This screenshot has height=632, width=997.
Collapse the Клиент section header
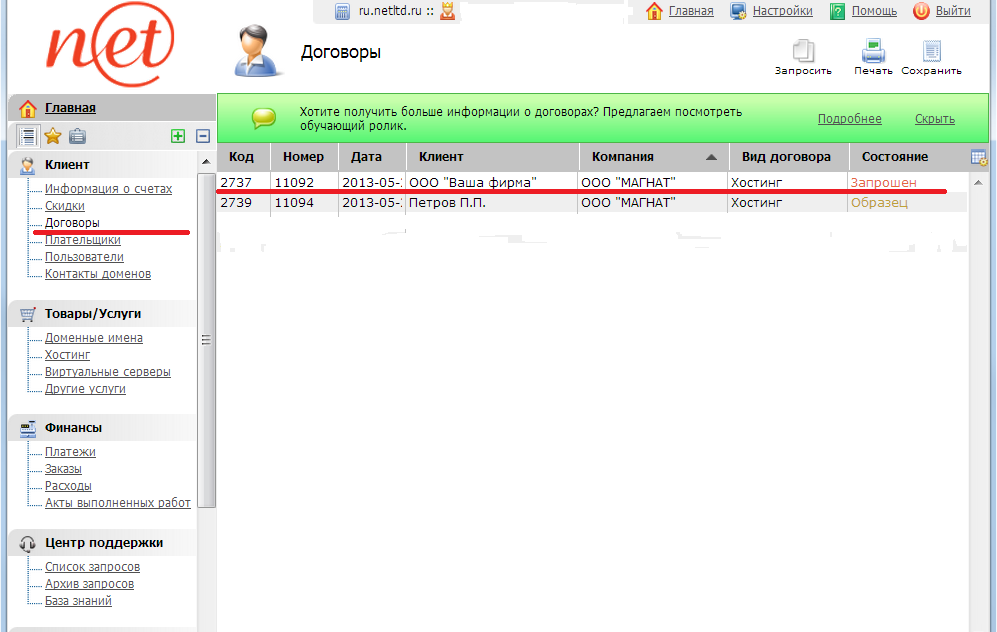click(x=67, y=164)
